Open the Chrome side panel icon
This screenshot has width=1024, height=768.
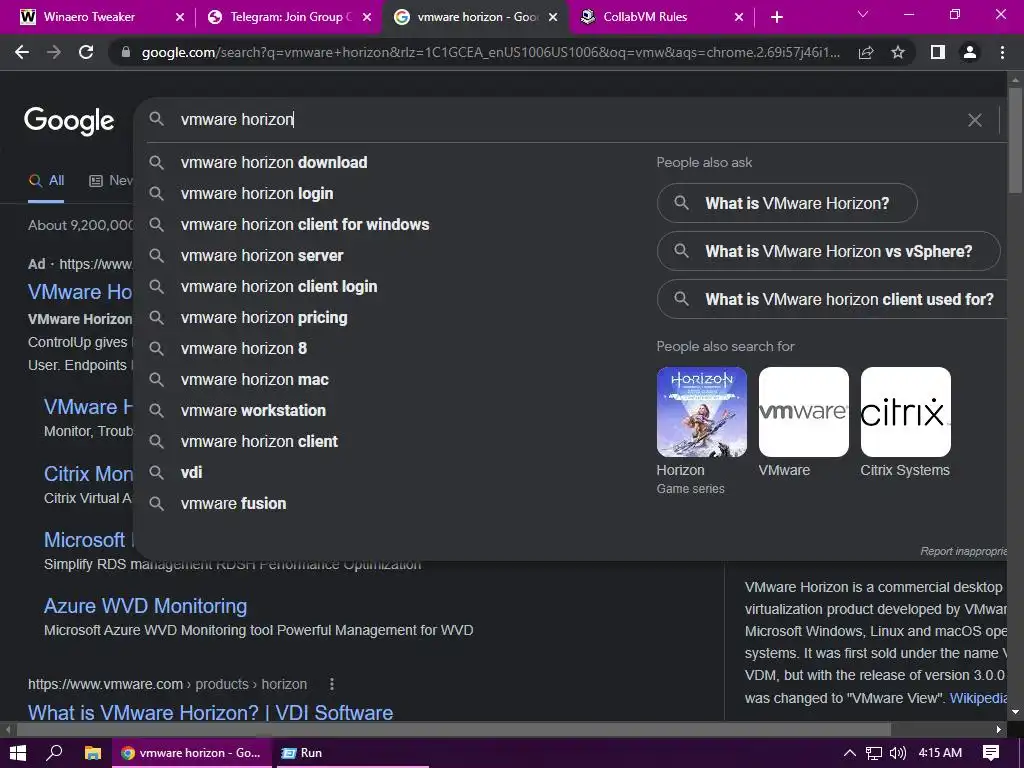[x=938, y=52]
